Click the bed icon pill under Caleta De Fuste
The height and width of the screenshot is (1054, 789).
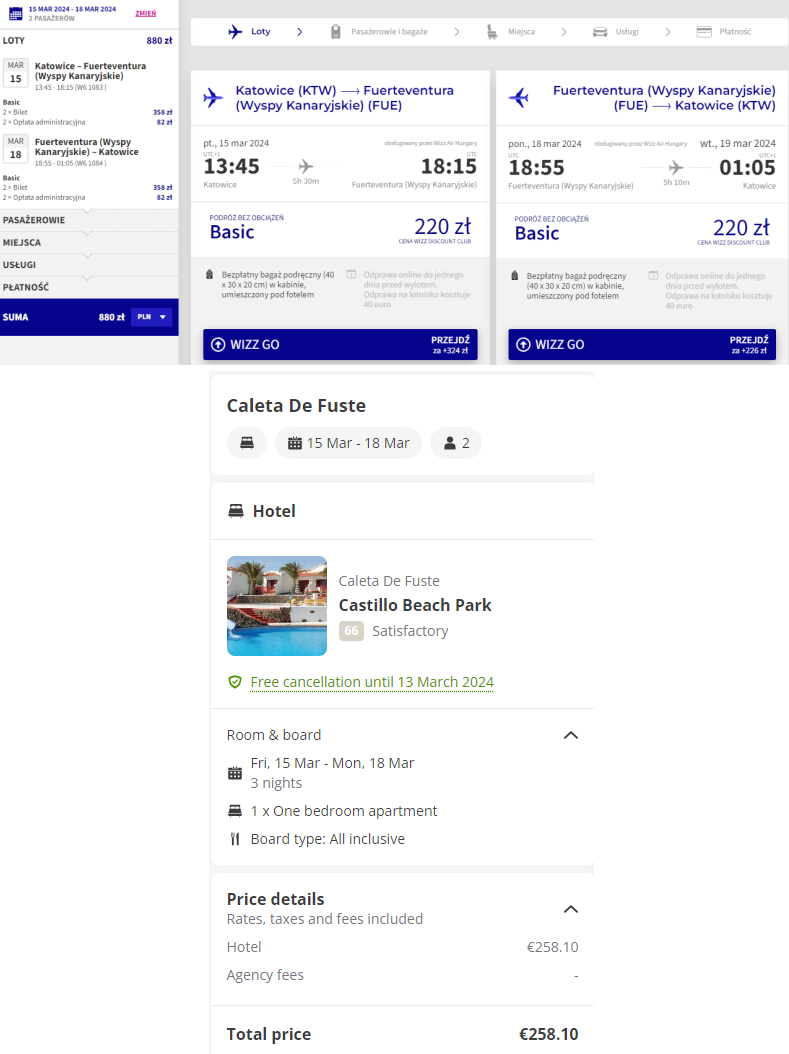pyautogui.click(x=247, y=443)
